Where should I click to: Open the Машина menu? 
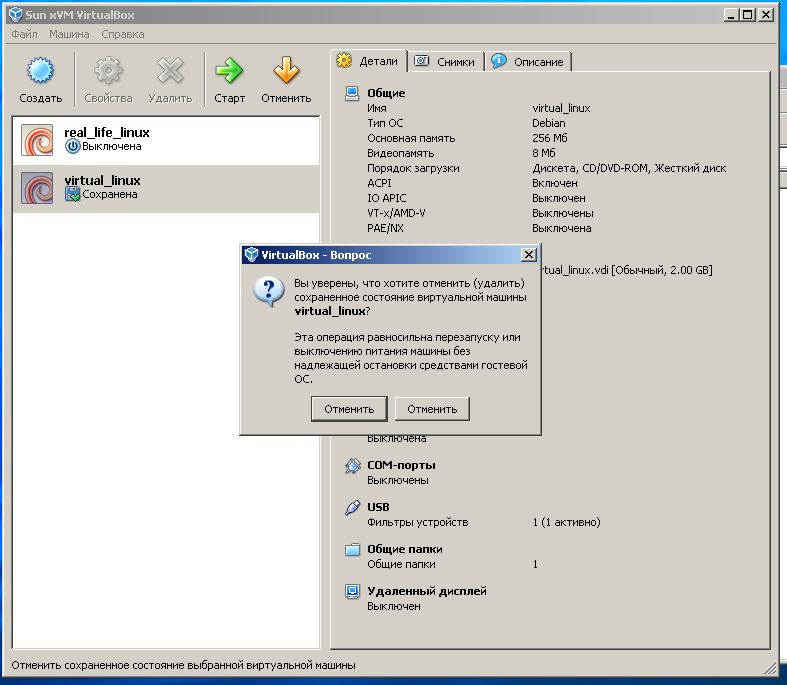coord(69,34)
